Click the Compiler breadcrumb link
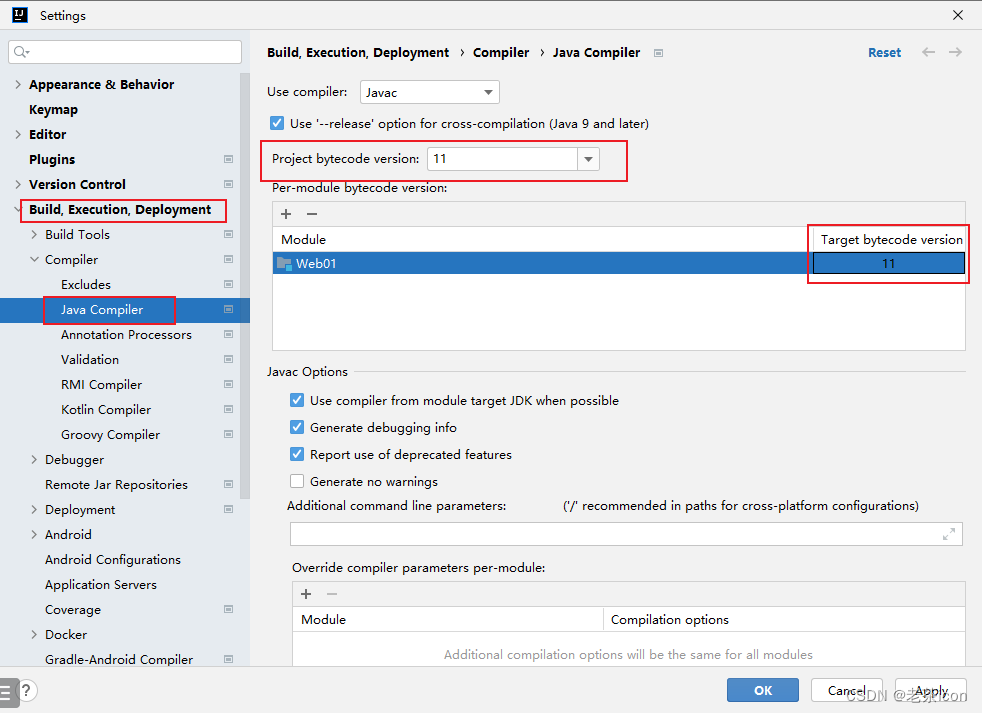 point(501,53)
